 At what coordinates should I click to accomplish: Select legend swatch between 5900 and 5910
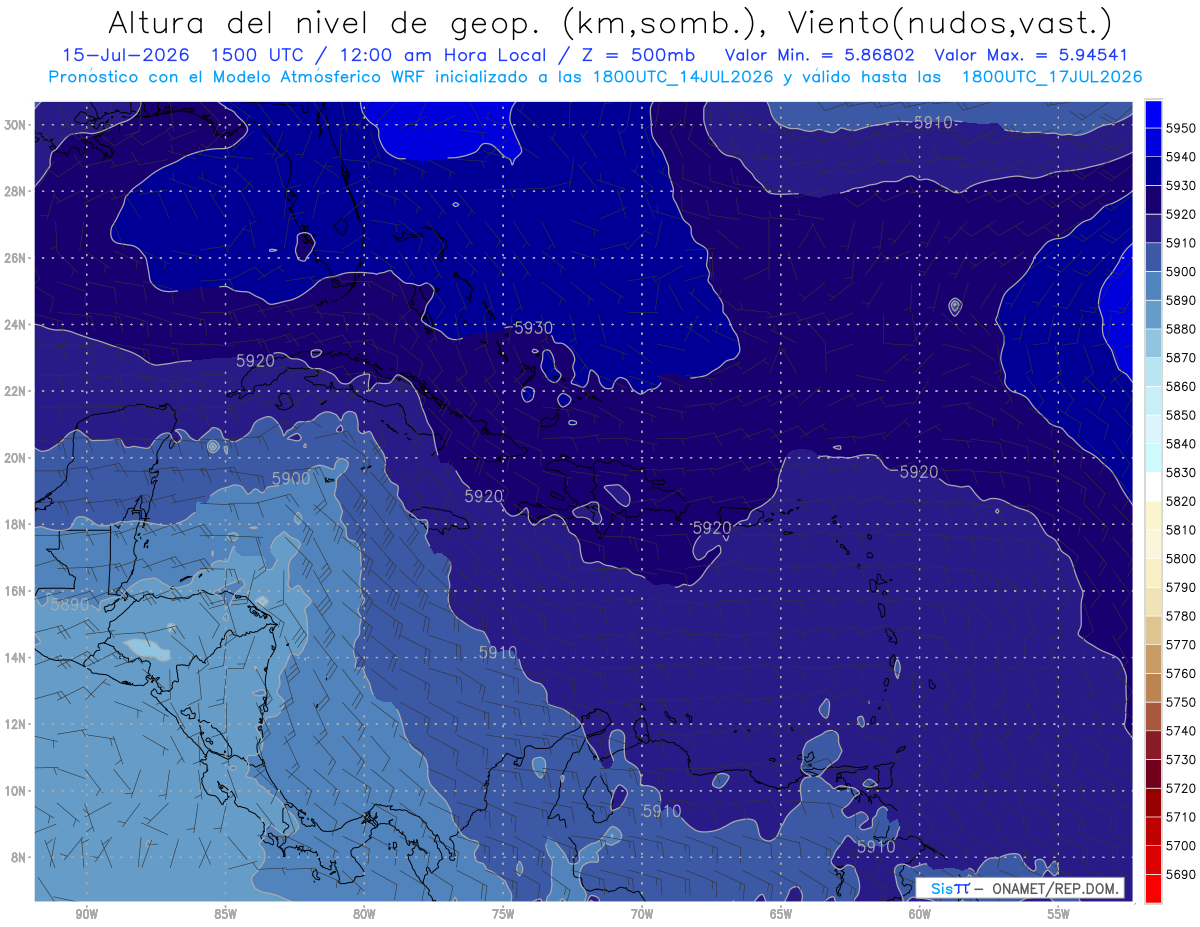click(x=1153, y=257)
